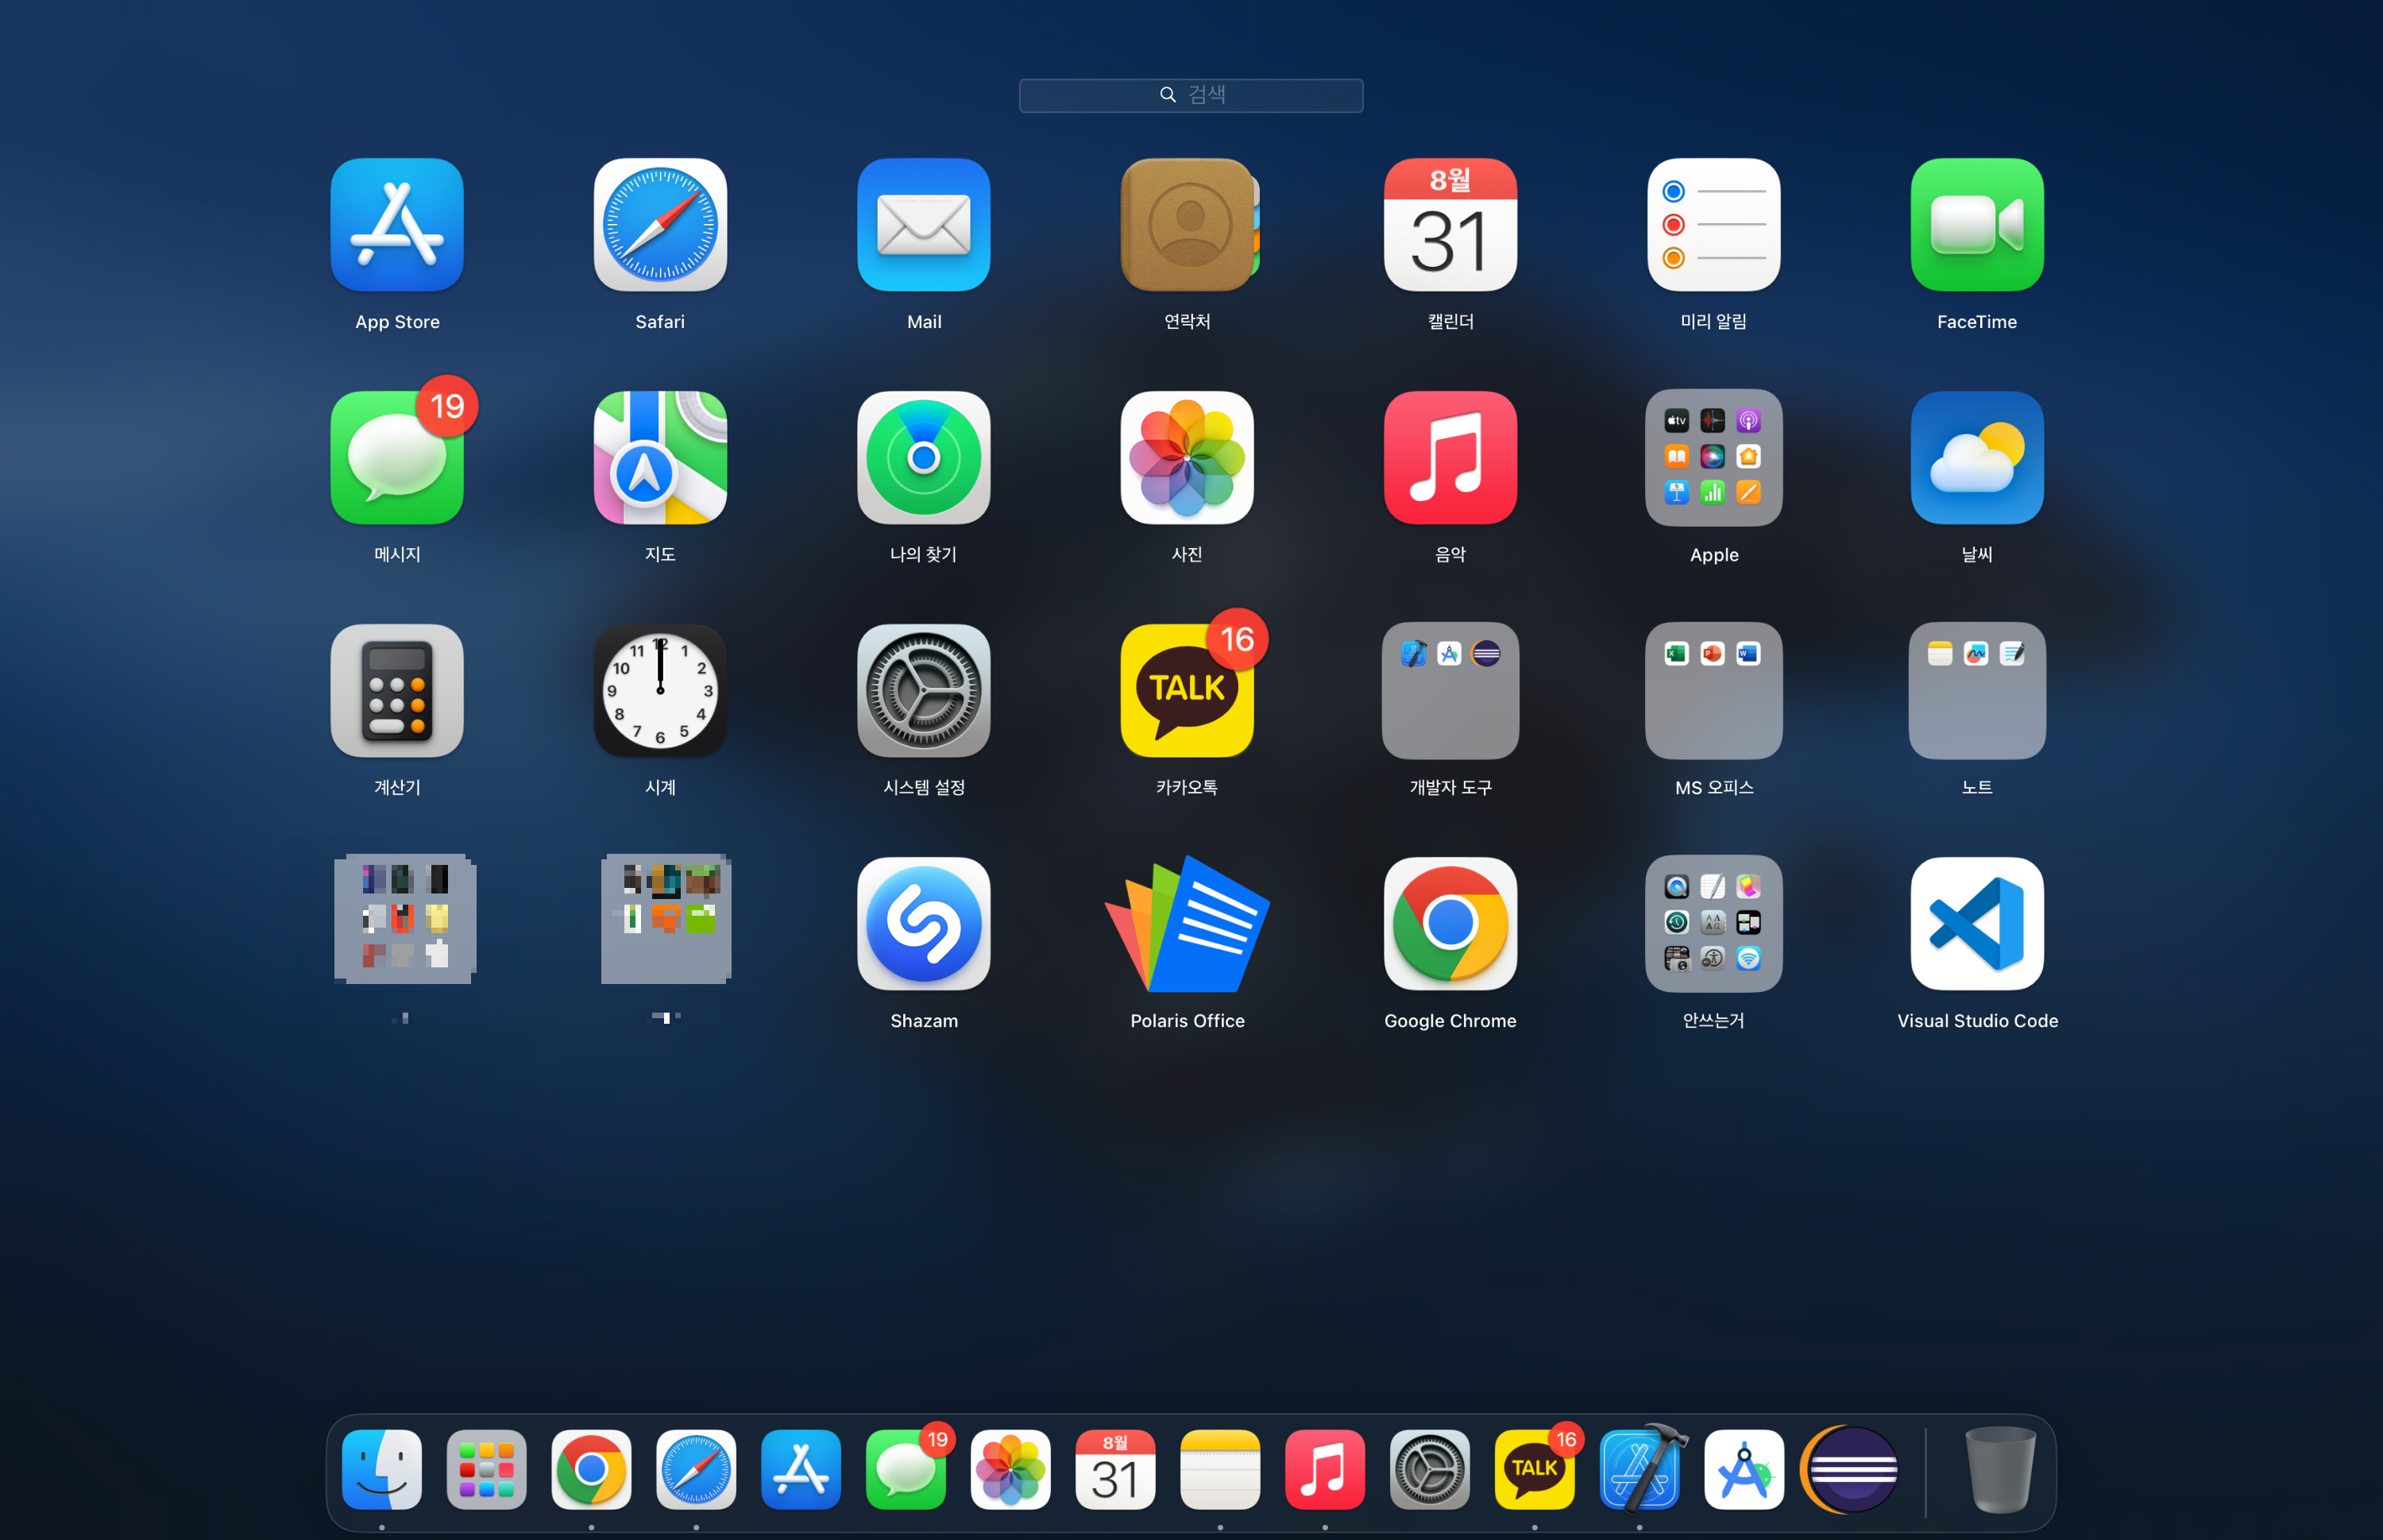Open Visual Studio Code
Screen dimensions: 2383x1540
1976,924
